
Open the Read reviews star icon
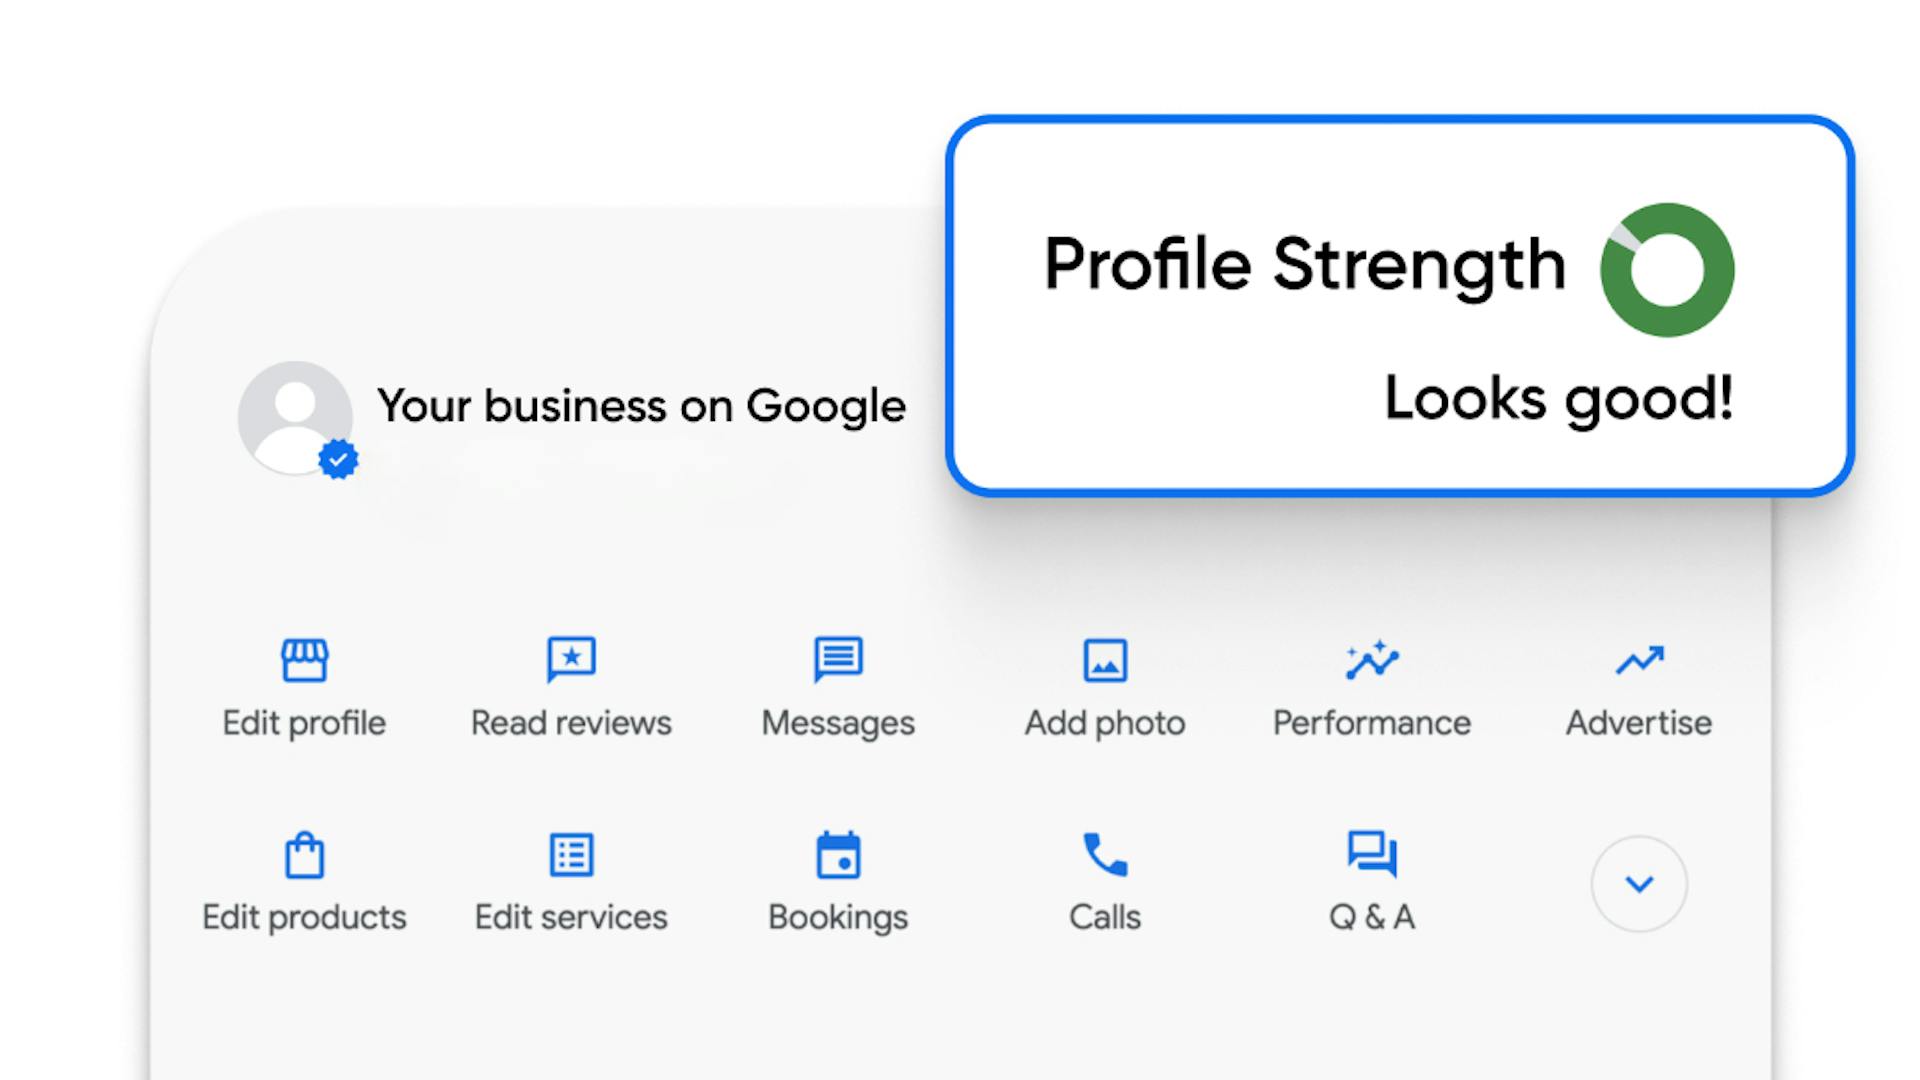coord(571,660)
